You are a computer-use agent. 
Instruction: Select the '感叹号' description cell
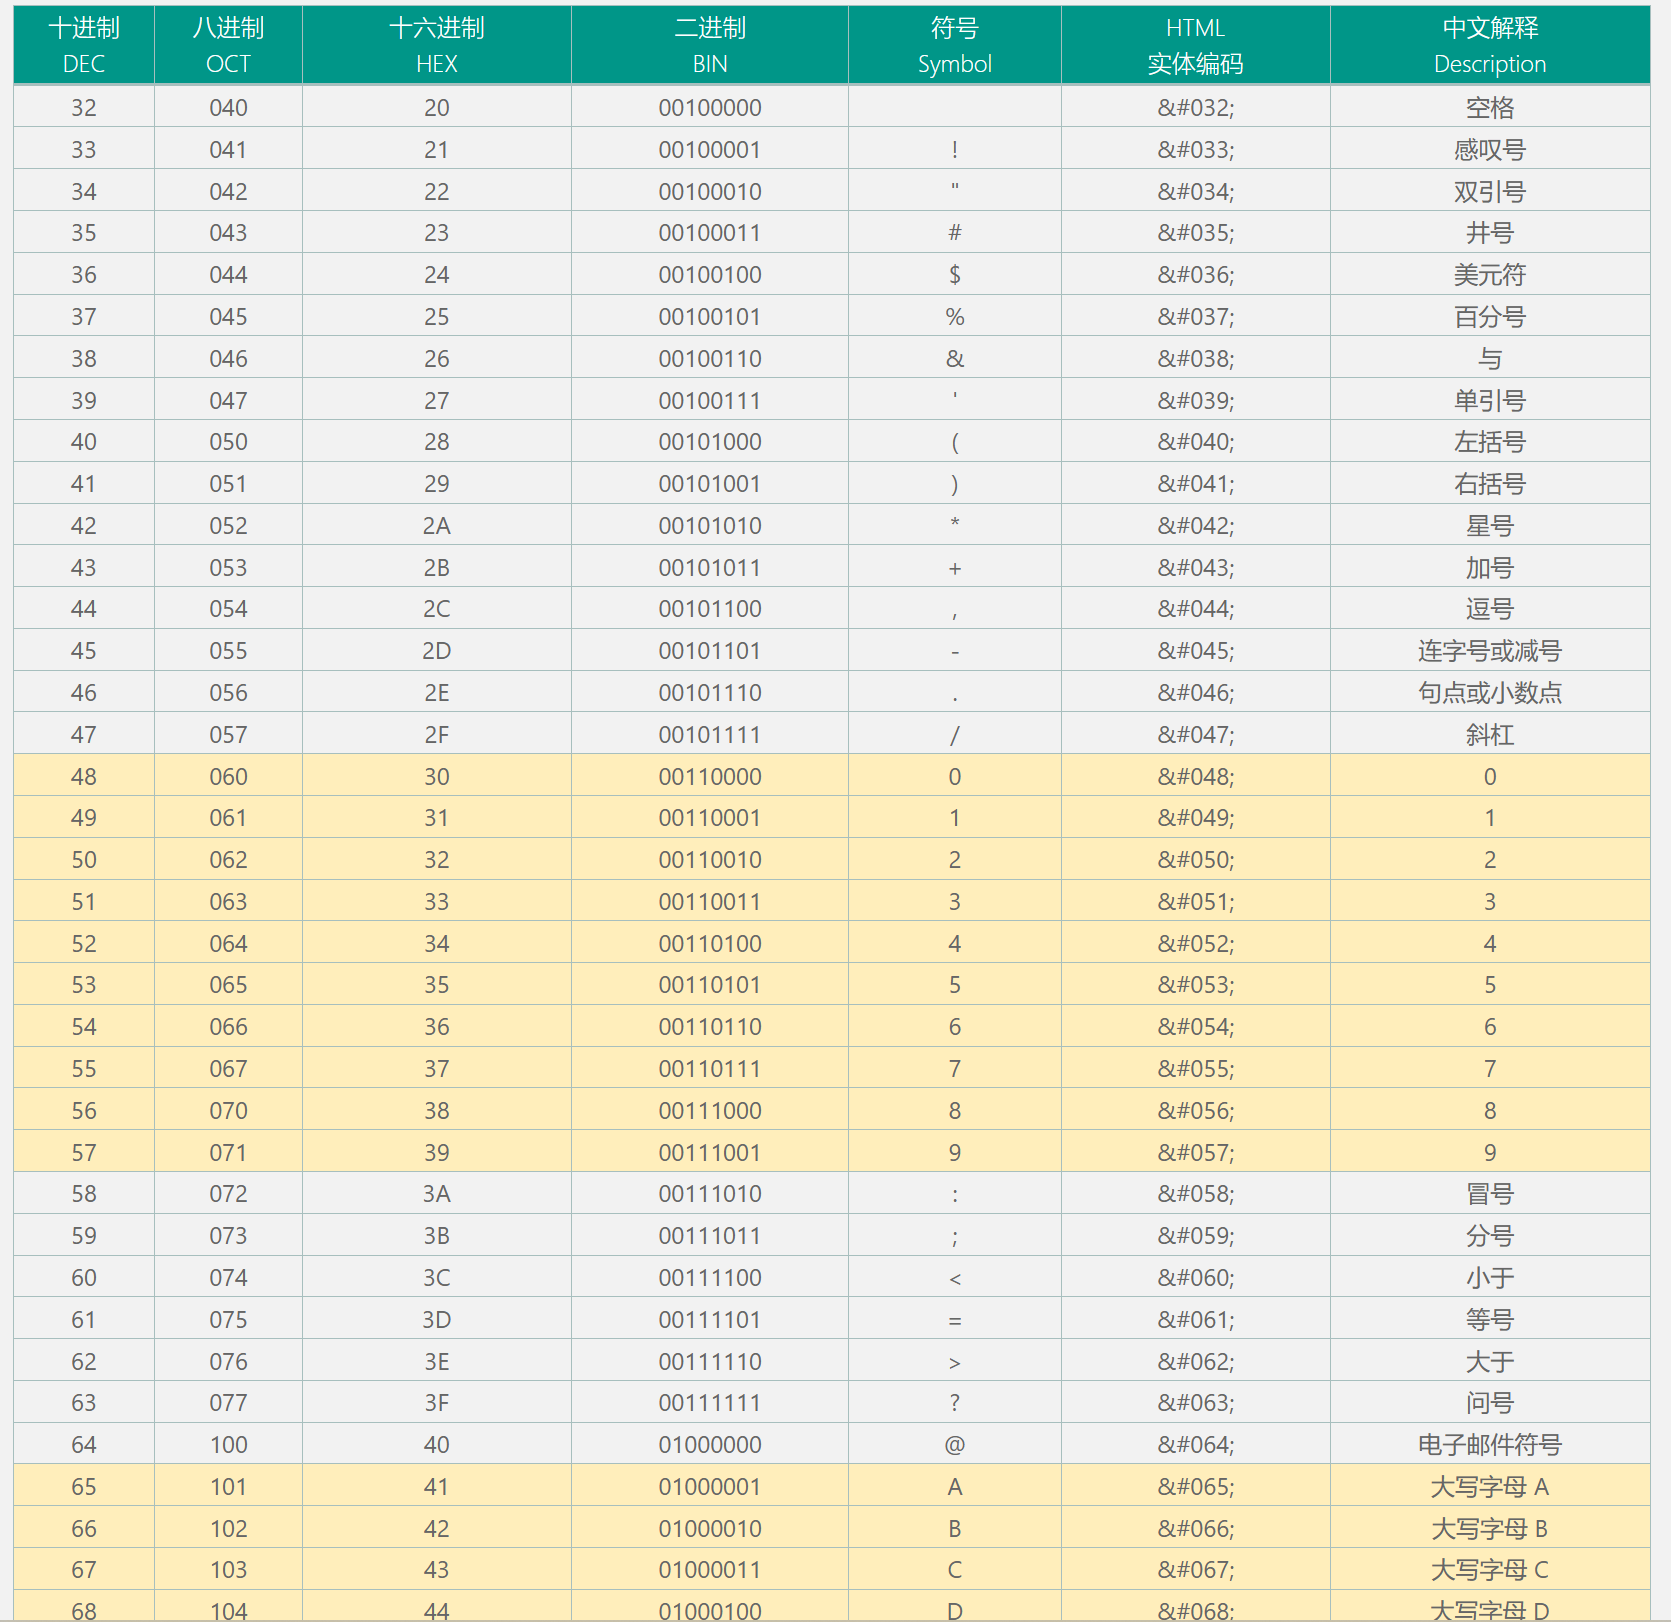[x=1490, y=149]
